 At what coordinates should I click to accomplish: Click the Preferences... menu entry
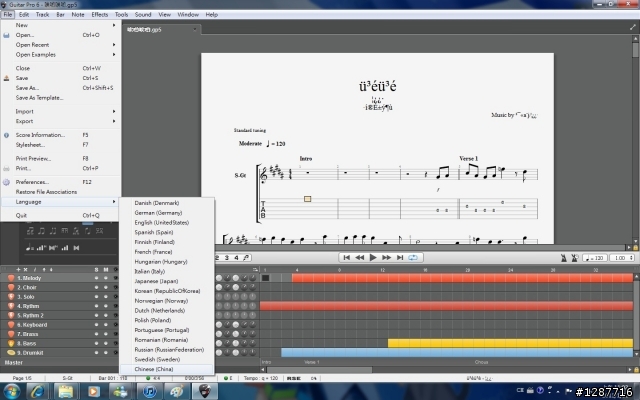(32, 182)
